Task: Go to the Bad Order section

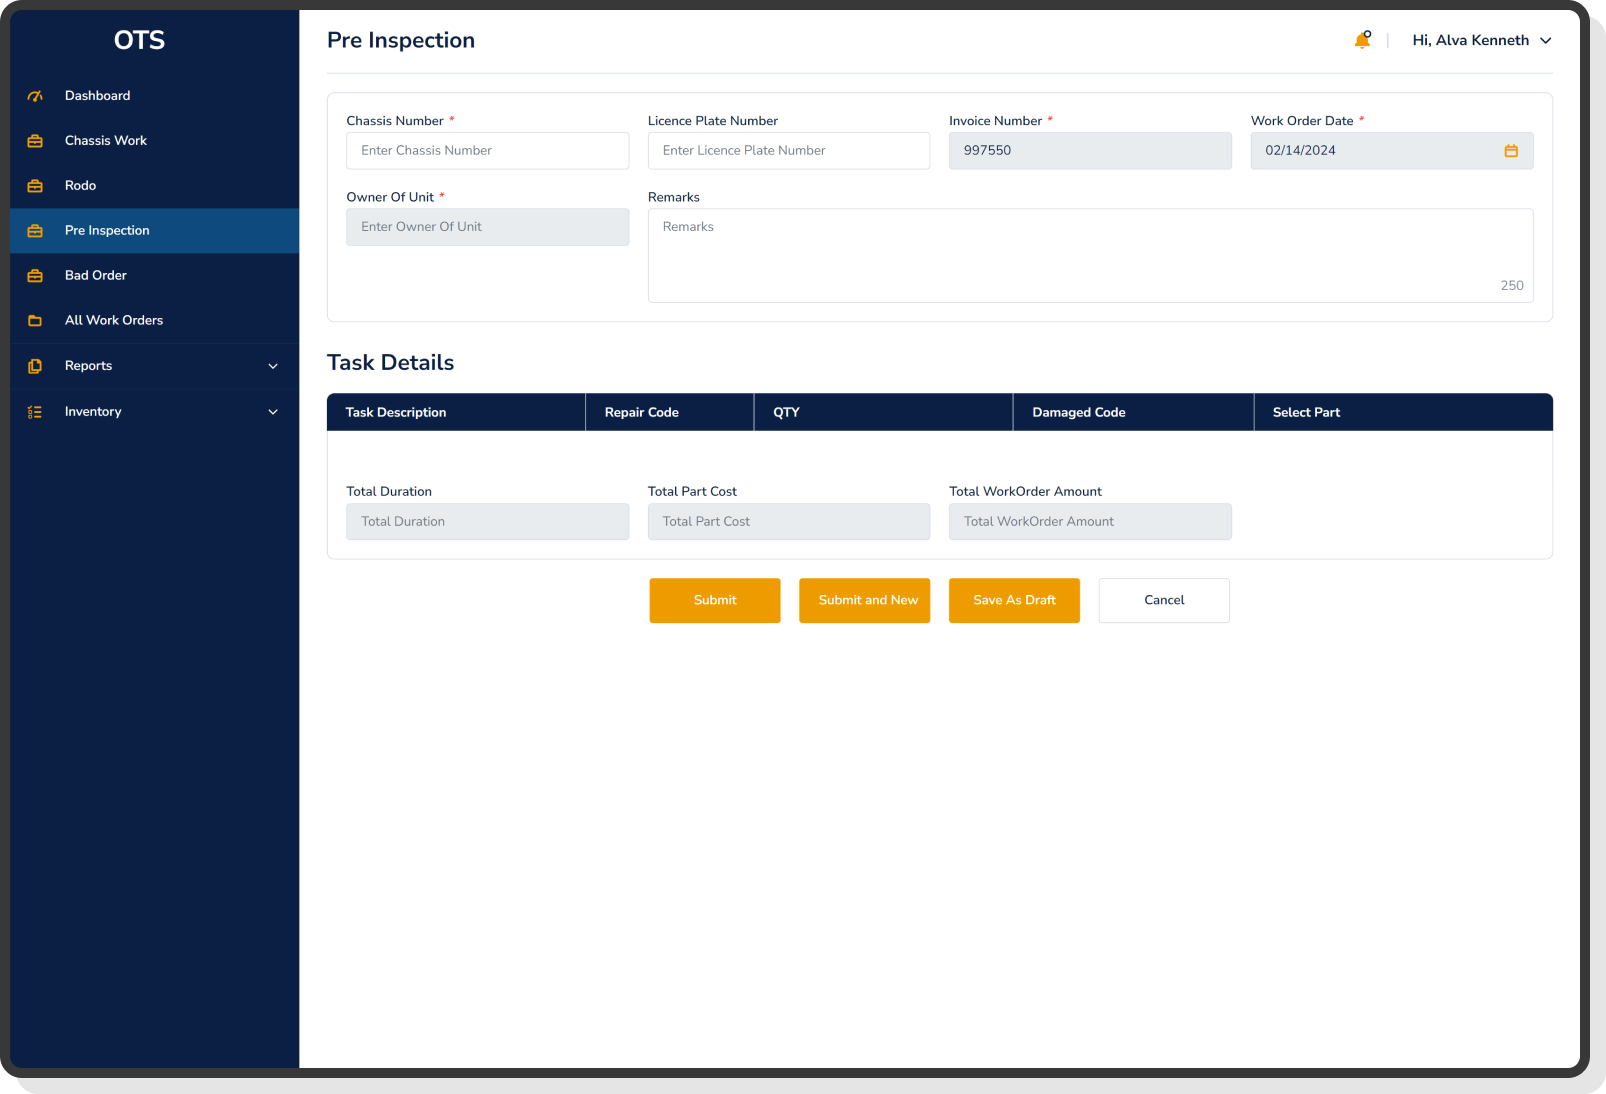Action: (x=96, y=275)
